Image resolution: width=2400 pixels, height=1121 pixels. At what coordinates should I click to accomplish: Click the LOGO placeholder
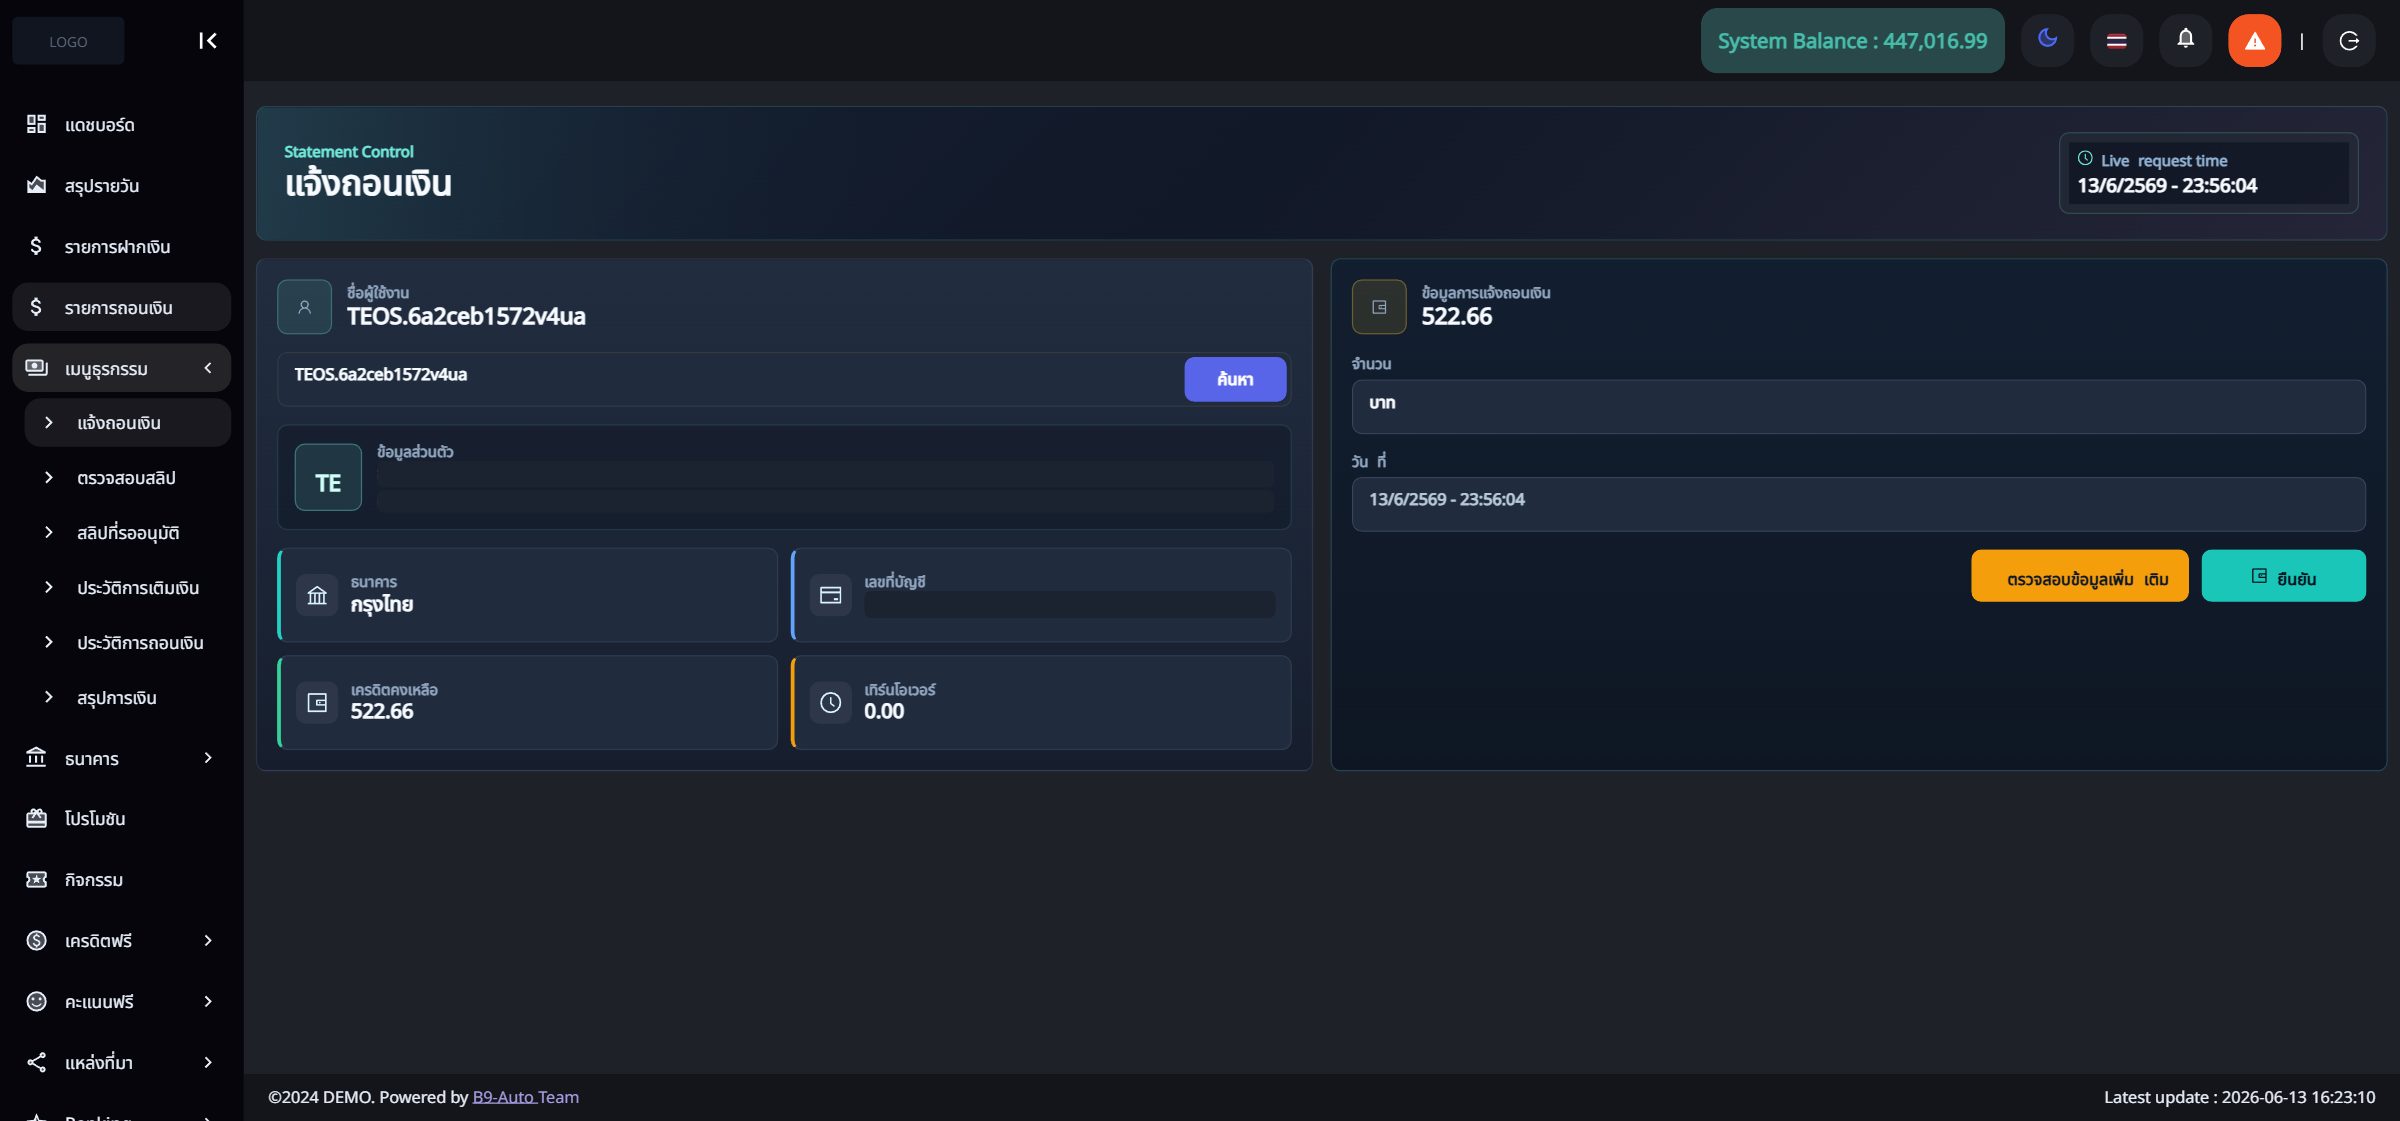[x=68, y=41]
